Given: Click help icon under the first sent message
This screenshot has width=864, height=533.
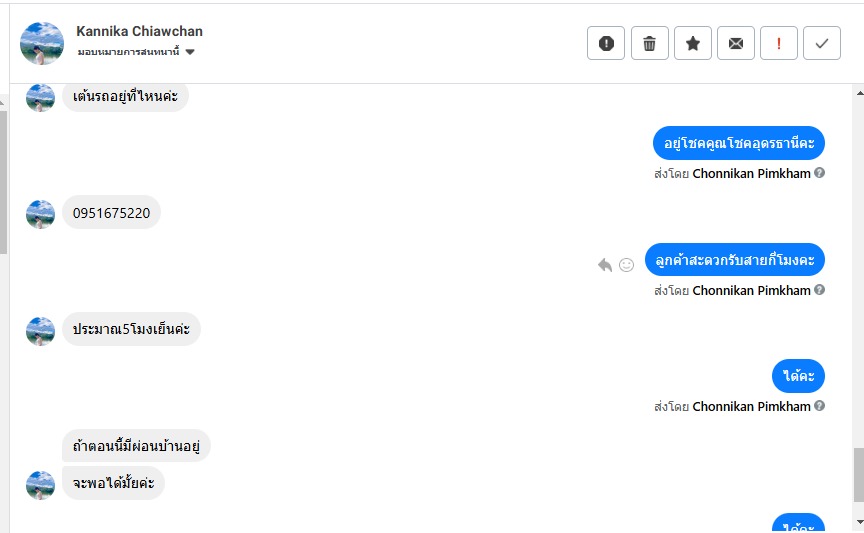Looking at the screenshot, I should coord(820,173).
